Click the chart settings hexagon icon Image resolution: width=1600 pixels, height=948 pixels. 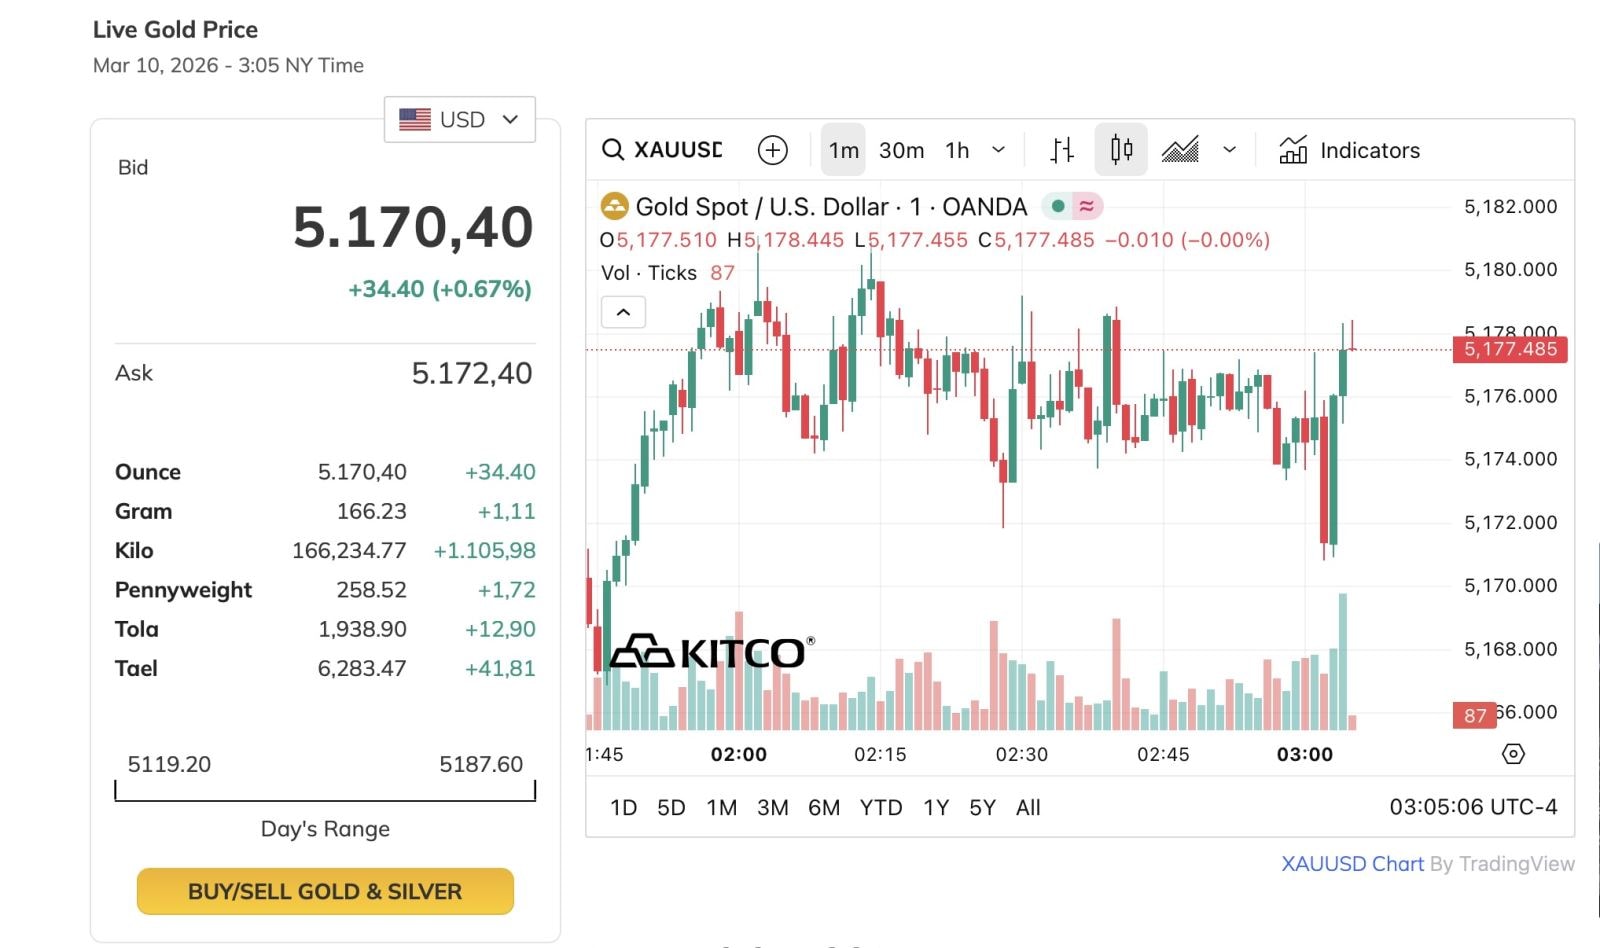tap(1513, 754)
